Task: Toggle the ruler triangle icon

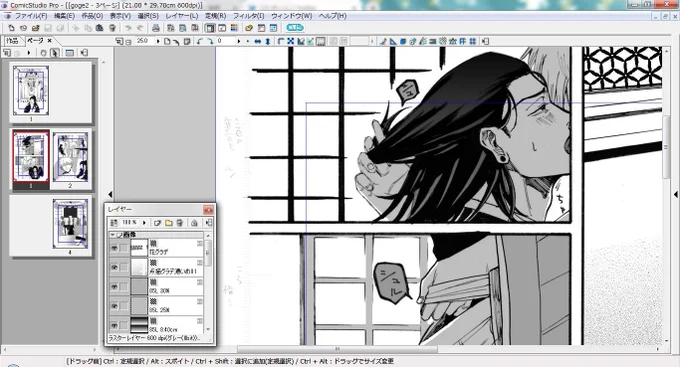Action: [393, 41]
